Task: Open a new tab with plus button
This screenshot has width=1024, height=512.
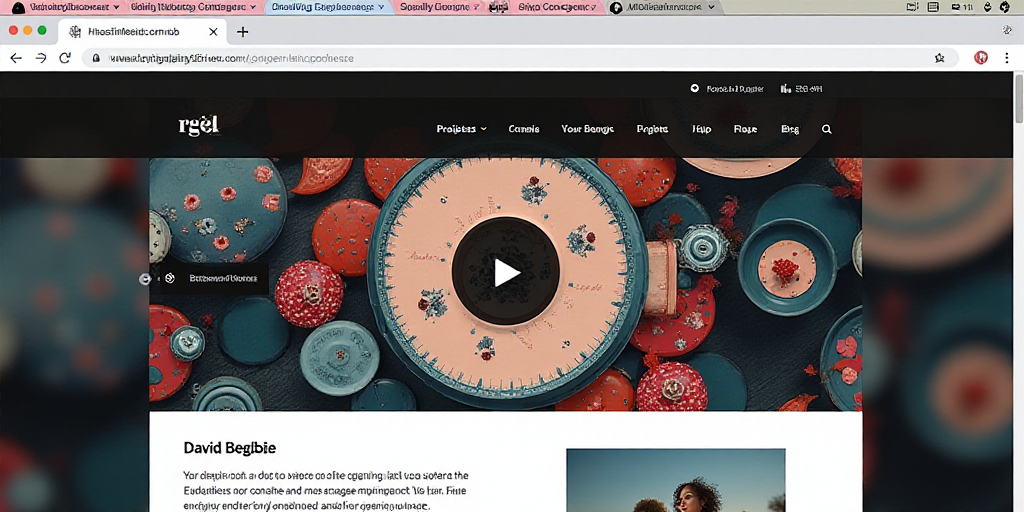Action: (x=242, y=31)
